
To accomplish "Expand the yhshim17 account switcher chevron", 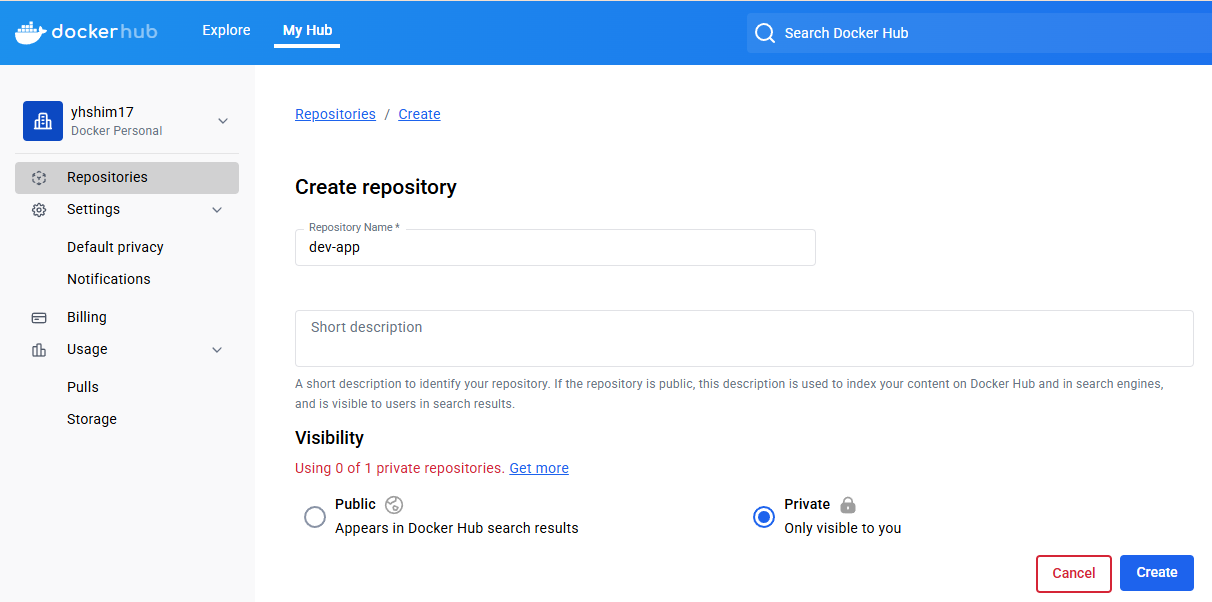I will click(223, 121).
